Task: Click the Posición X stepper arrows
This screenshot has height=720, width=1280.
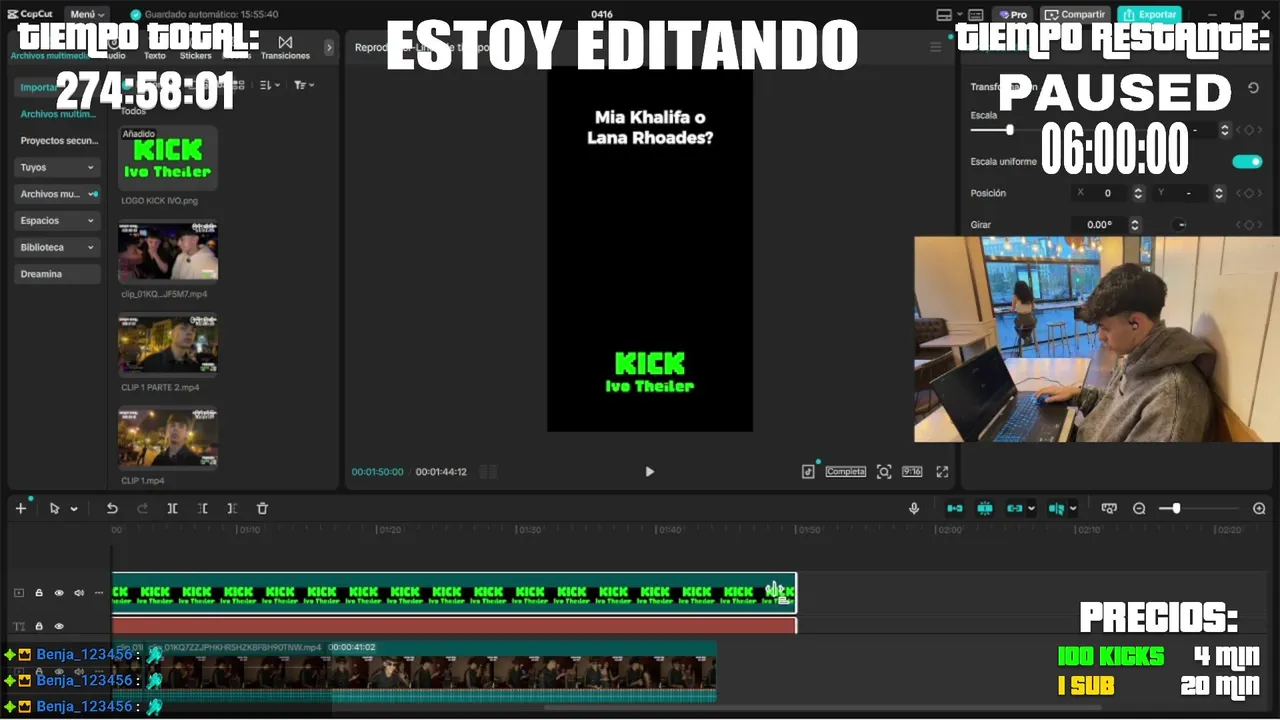Action: click(1138, 193)
